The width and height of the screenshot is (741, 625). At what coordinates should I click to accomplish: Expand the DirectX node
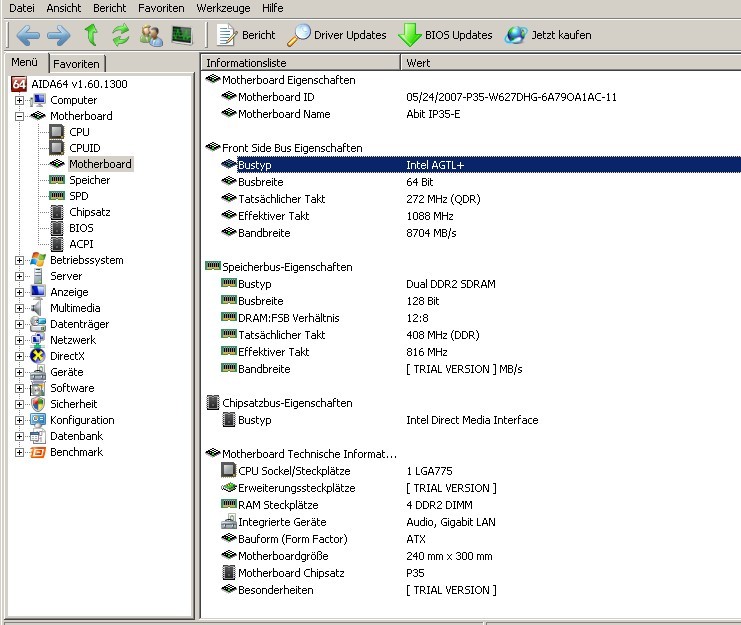tap(19, 356)
